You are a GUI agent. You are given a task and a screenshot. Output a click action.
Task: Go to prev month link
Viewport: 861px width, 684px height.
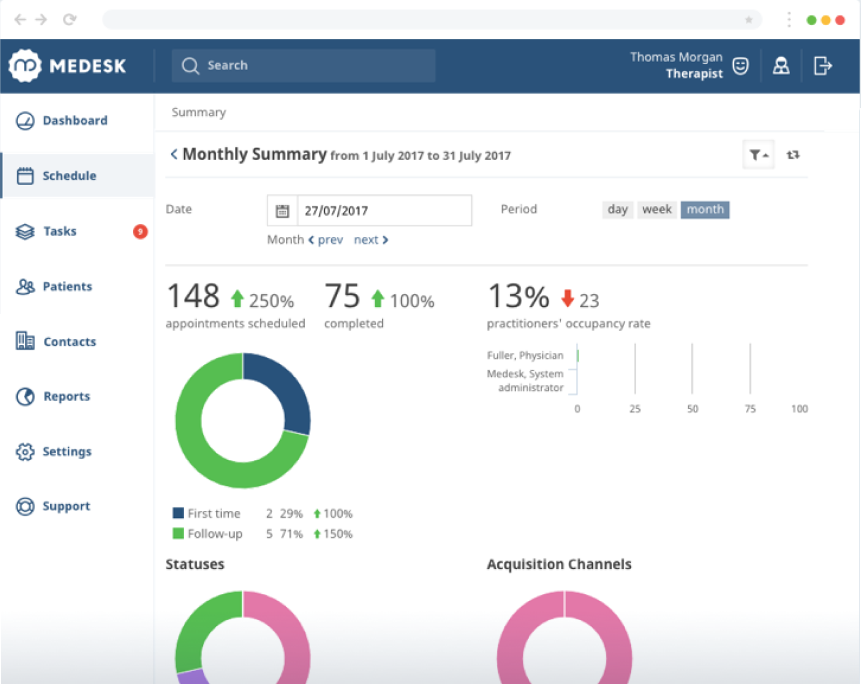pos(326,240)
